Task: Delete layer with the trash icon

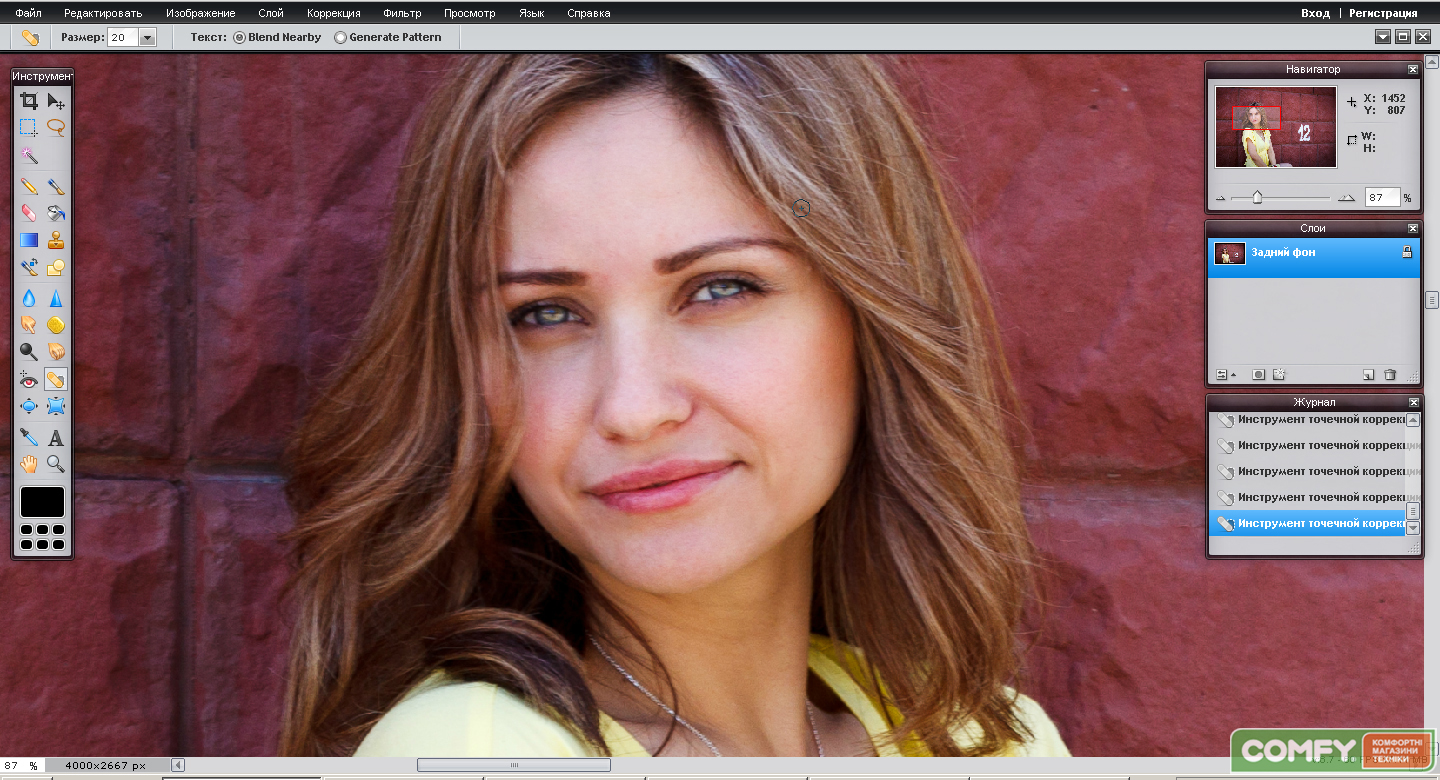Action: pos(1390,375)
